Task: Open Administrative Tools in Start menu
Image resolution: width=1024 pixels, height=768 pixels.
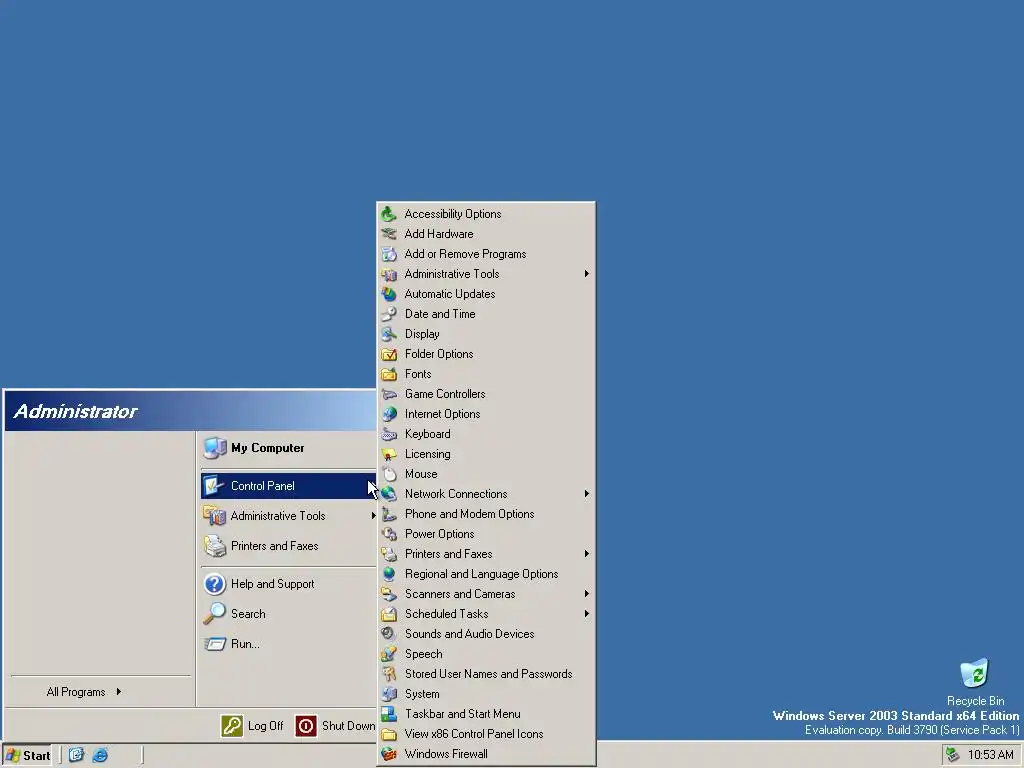Action: [289, 516]
